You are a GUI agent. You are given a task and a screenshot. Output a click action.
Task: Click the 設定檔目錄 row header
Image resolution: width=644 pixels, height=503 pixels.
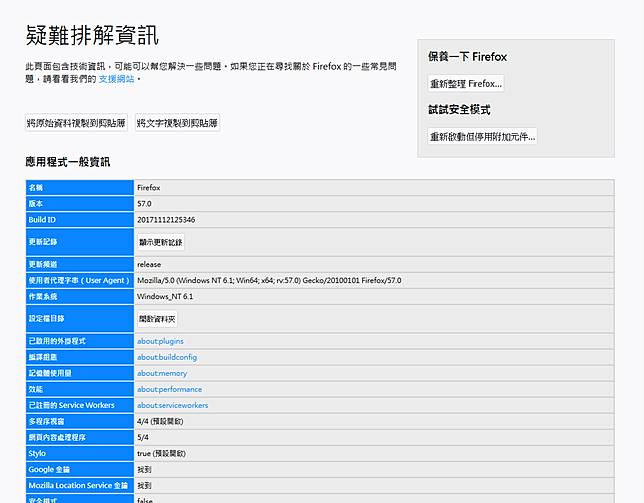pyautogui.click(x=80, y=319)
